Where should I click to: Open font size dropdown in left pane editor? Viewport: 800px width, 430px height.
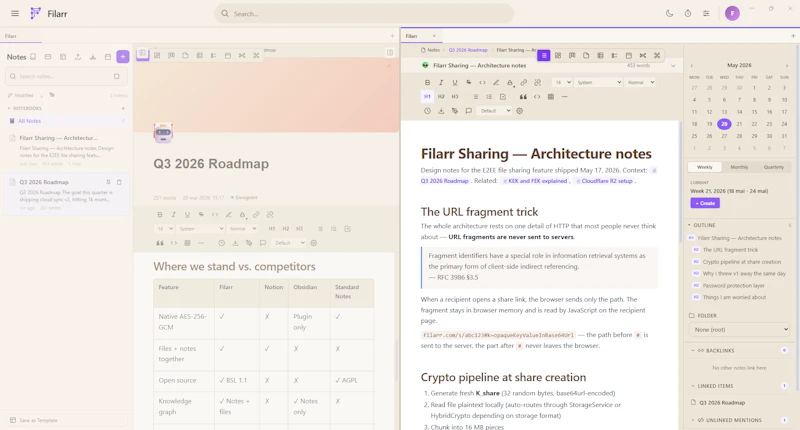(x=165, y=229)
